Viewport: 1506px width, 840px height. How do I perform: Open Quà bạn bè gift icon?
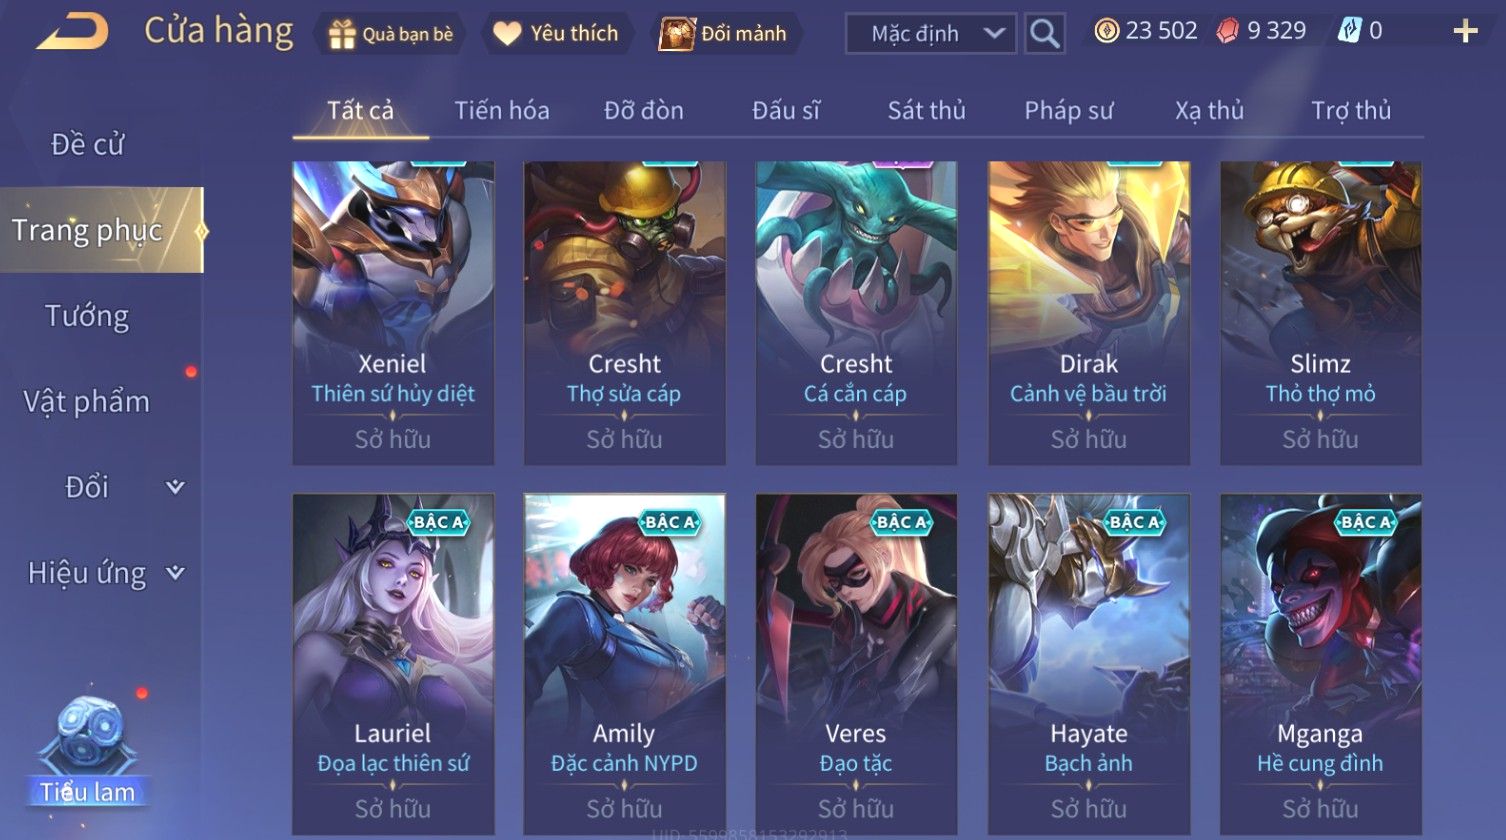click(342, 34)
